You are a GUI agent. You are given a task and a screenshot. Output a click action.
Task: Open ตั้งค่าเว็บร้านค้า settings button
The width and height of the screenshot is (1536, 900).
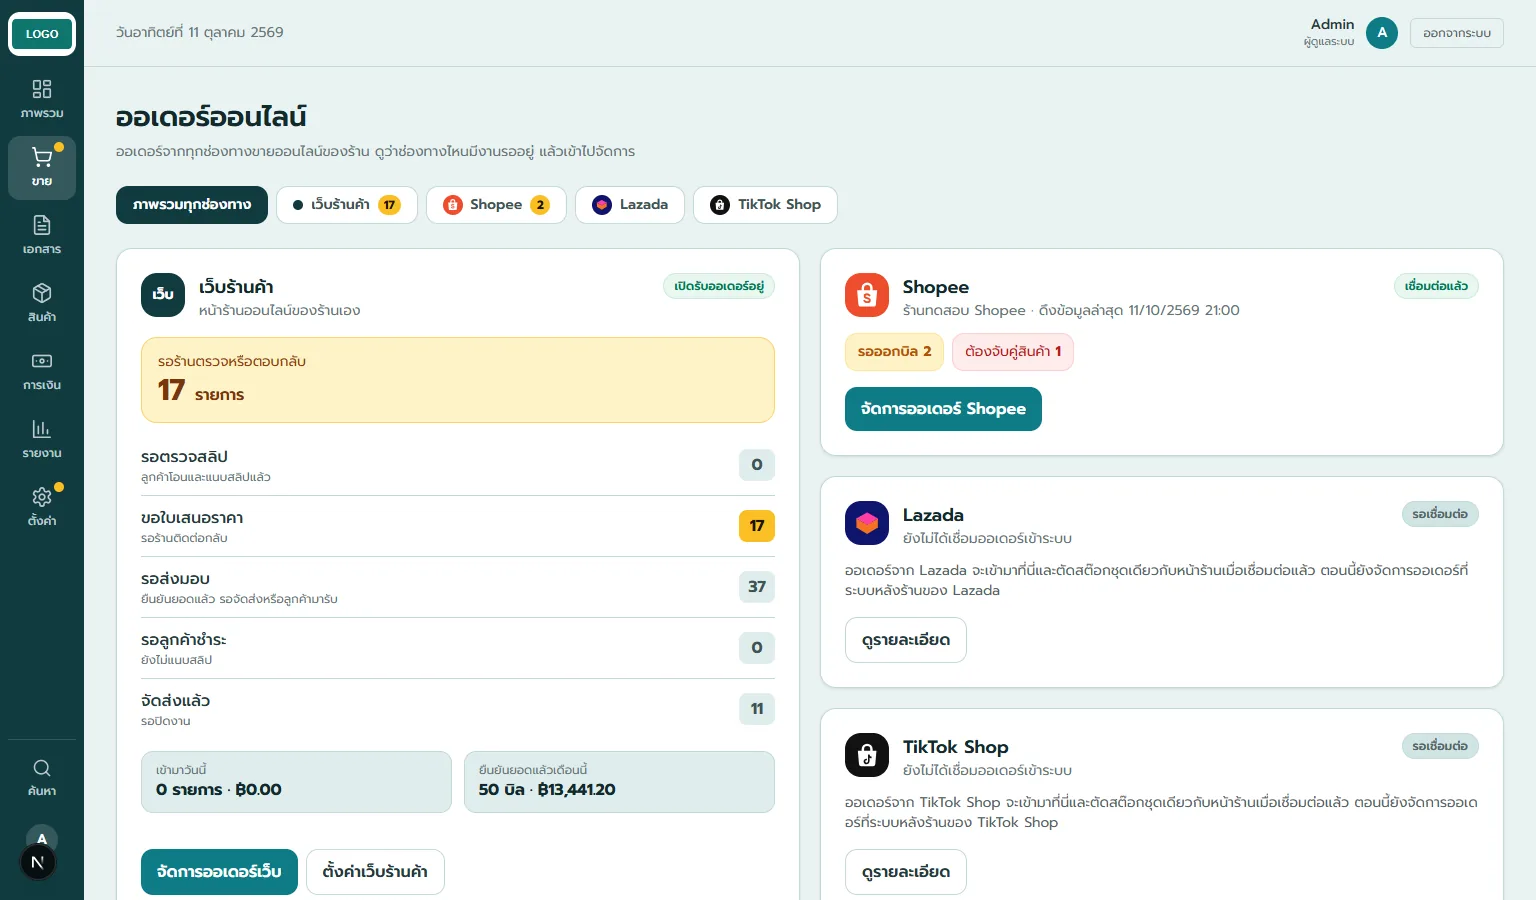click(x=375, y=872)
